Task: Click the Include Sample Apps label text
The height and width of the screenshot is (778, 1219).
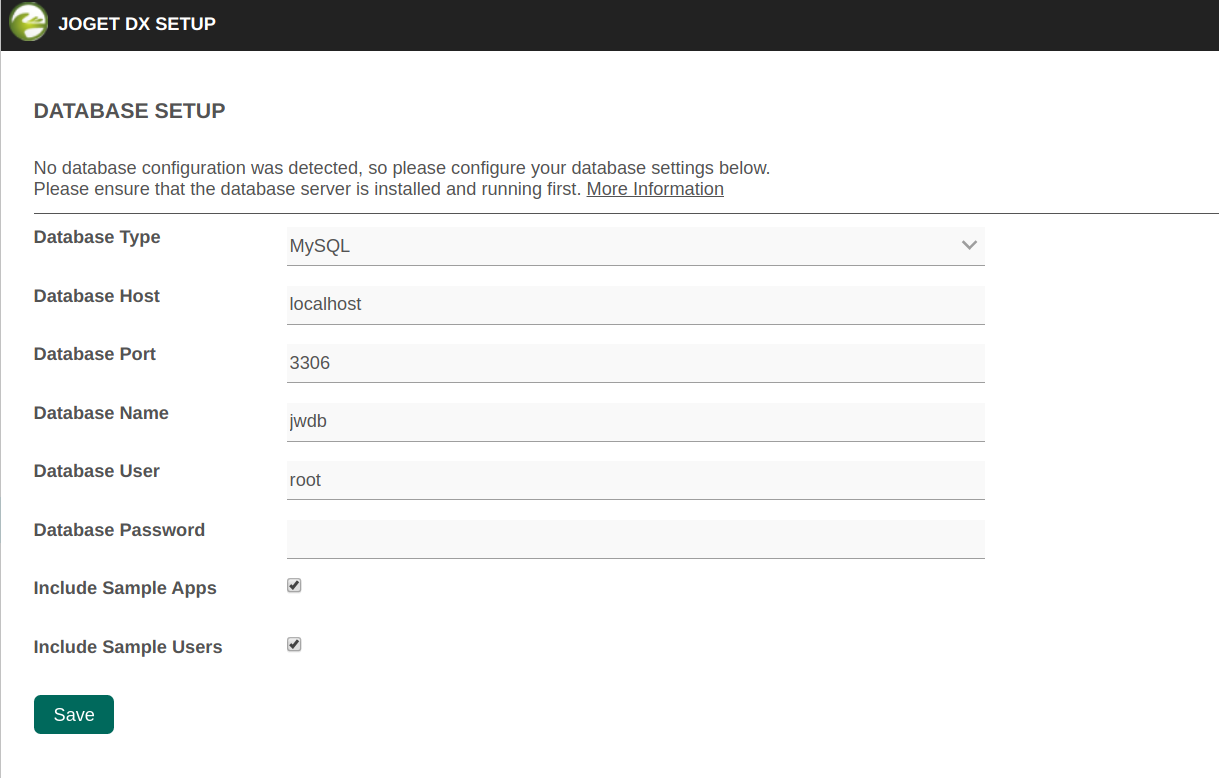Action: click(x=125, y=588)
